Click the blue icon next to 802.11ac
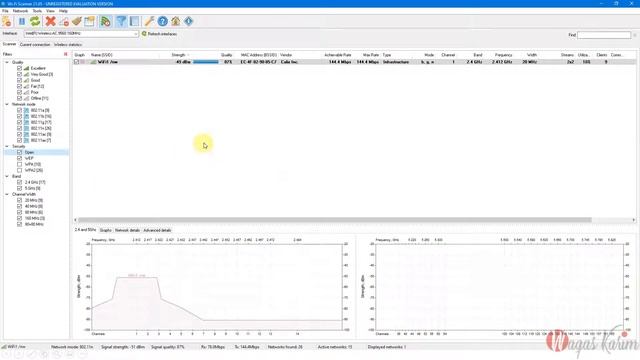The width and height of the screenshot is (640, 360). pyautogui.click(x=27, y=134)
